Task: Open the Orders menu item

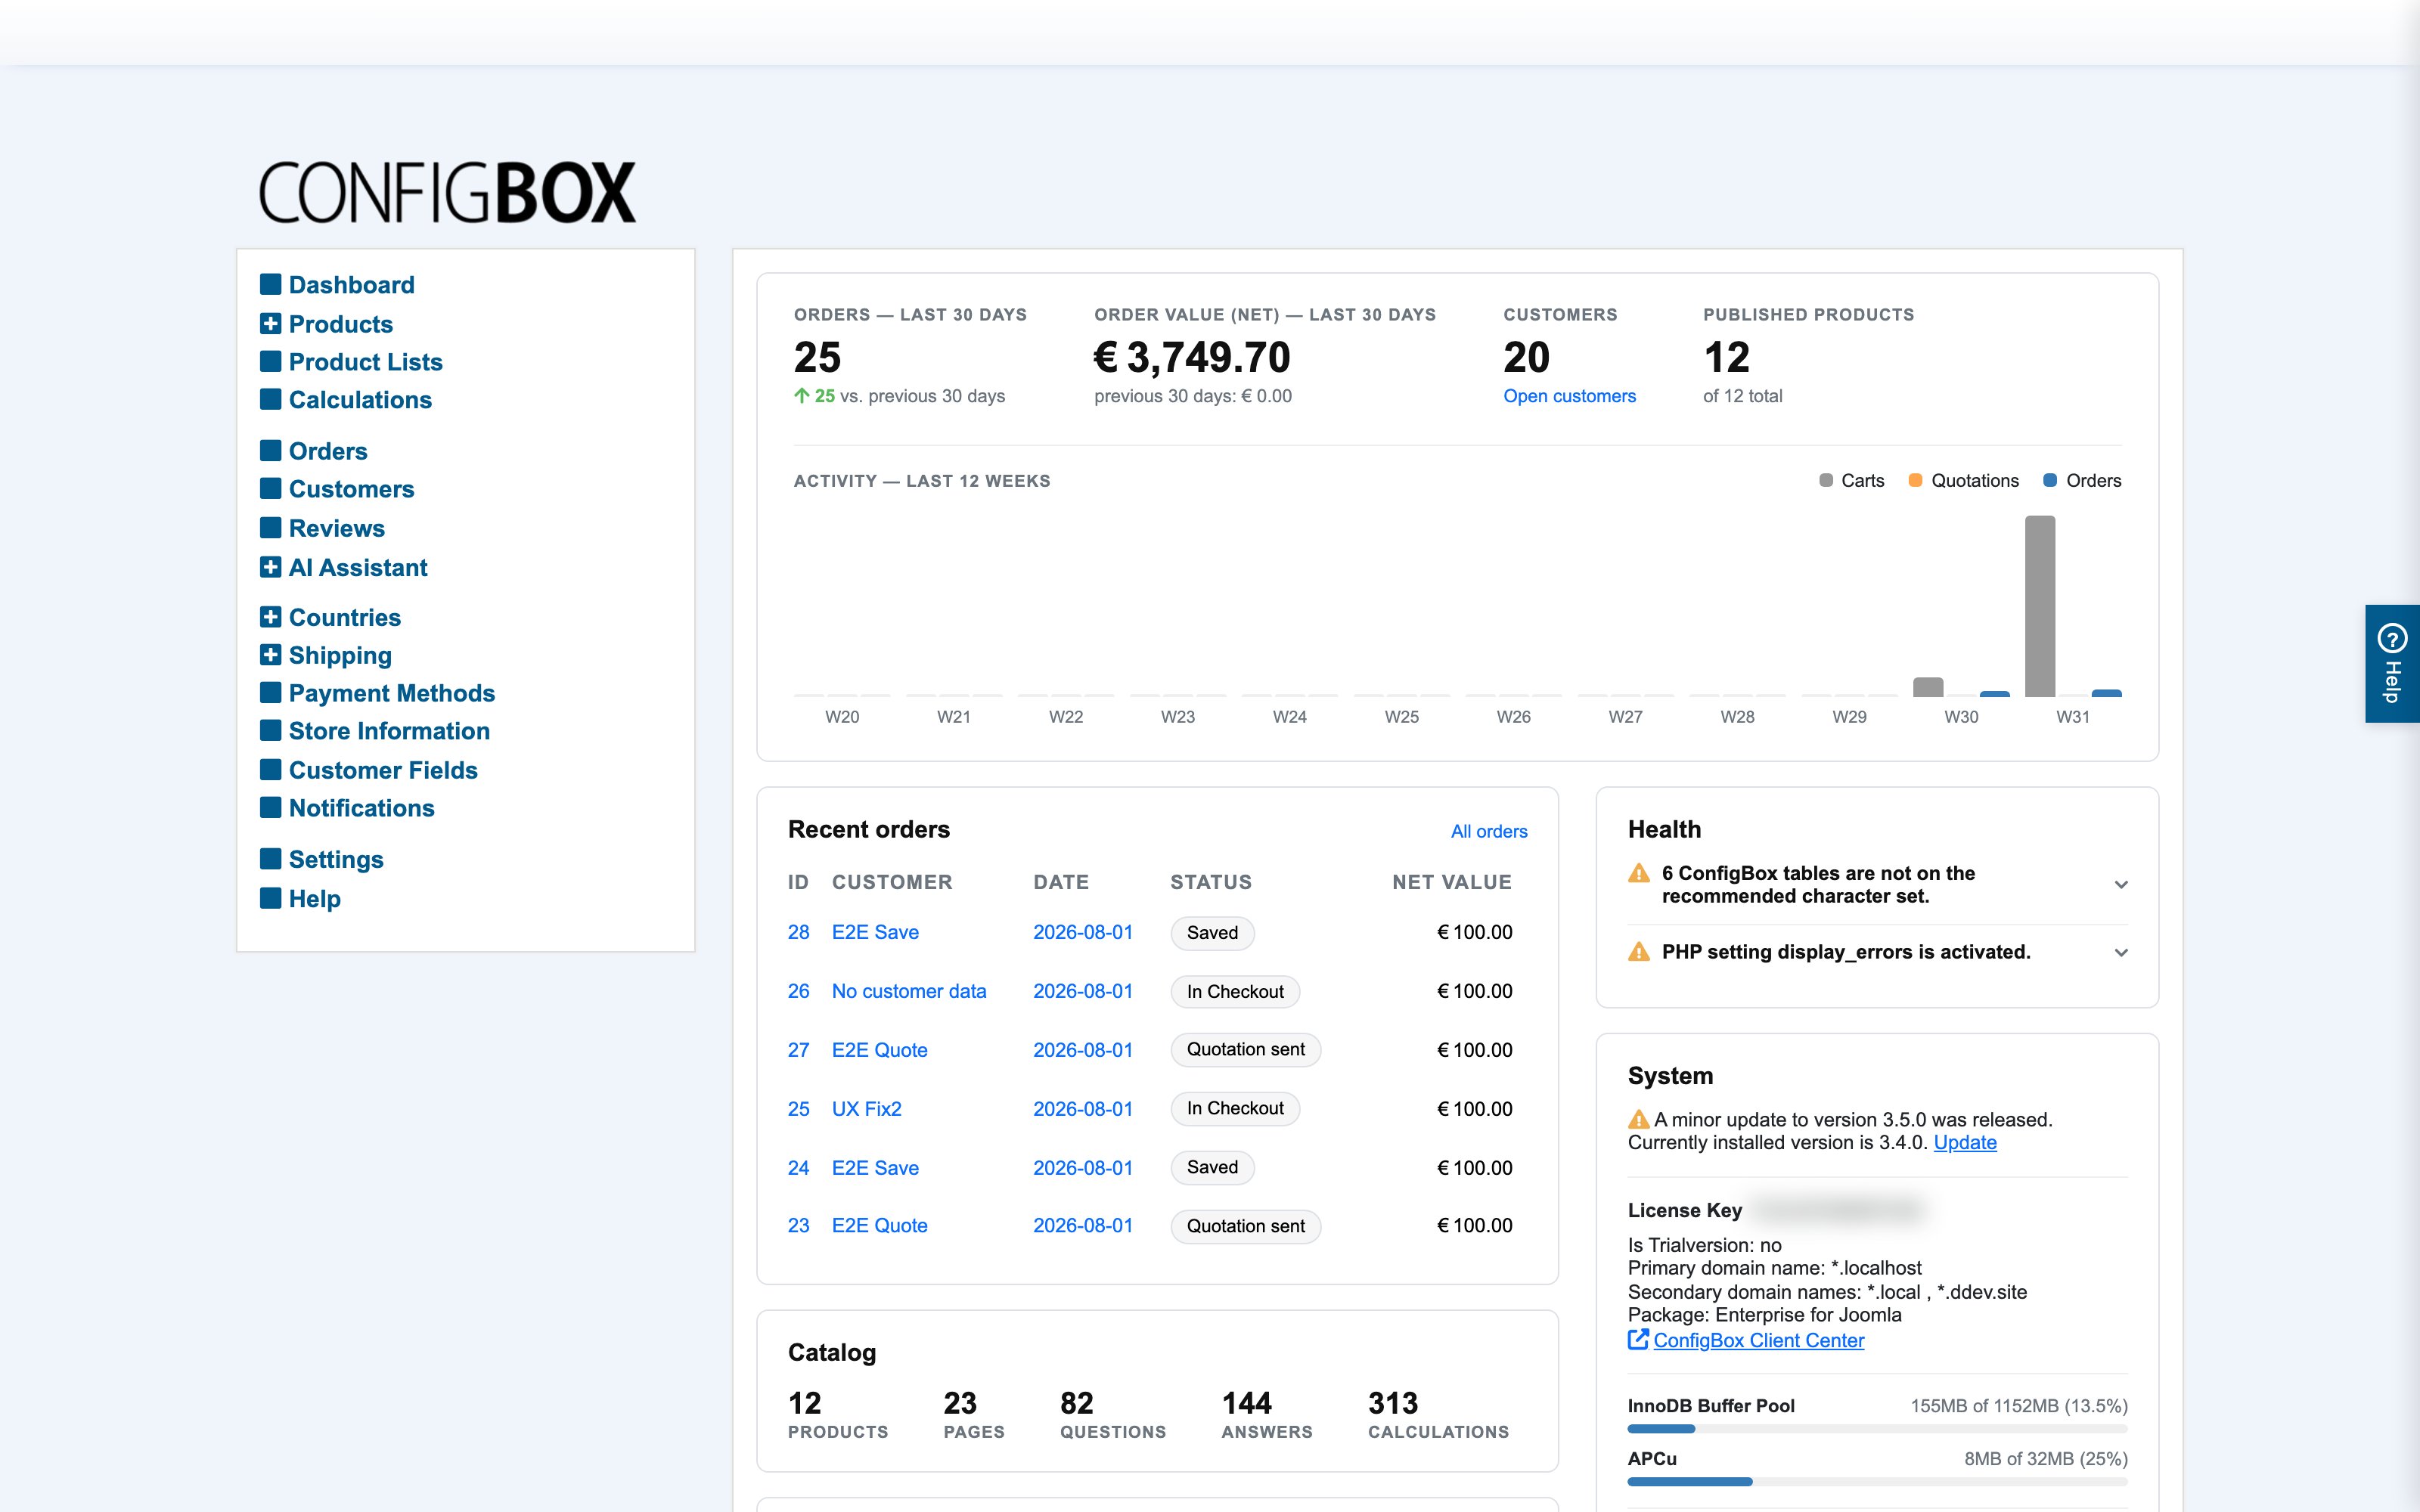Action: point(328,451)
